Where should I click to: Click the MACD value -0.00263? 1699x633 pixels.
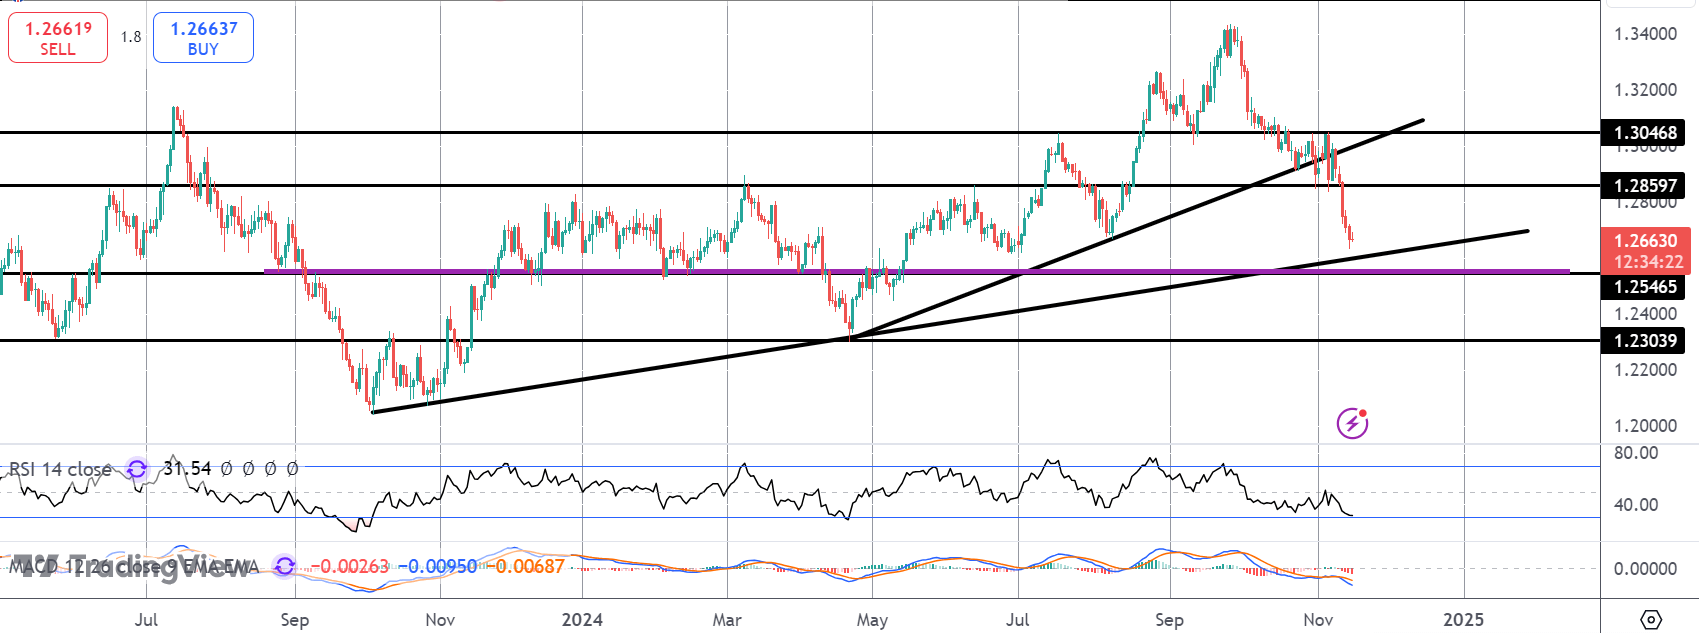[x=349, y=567]
